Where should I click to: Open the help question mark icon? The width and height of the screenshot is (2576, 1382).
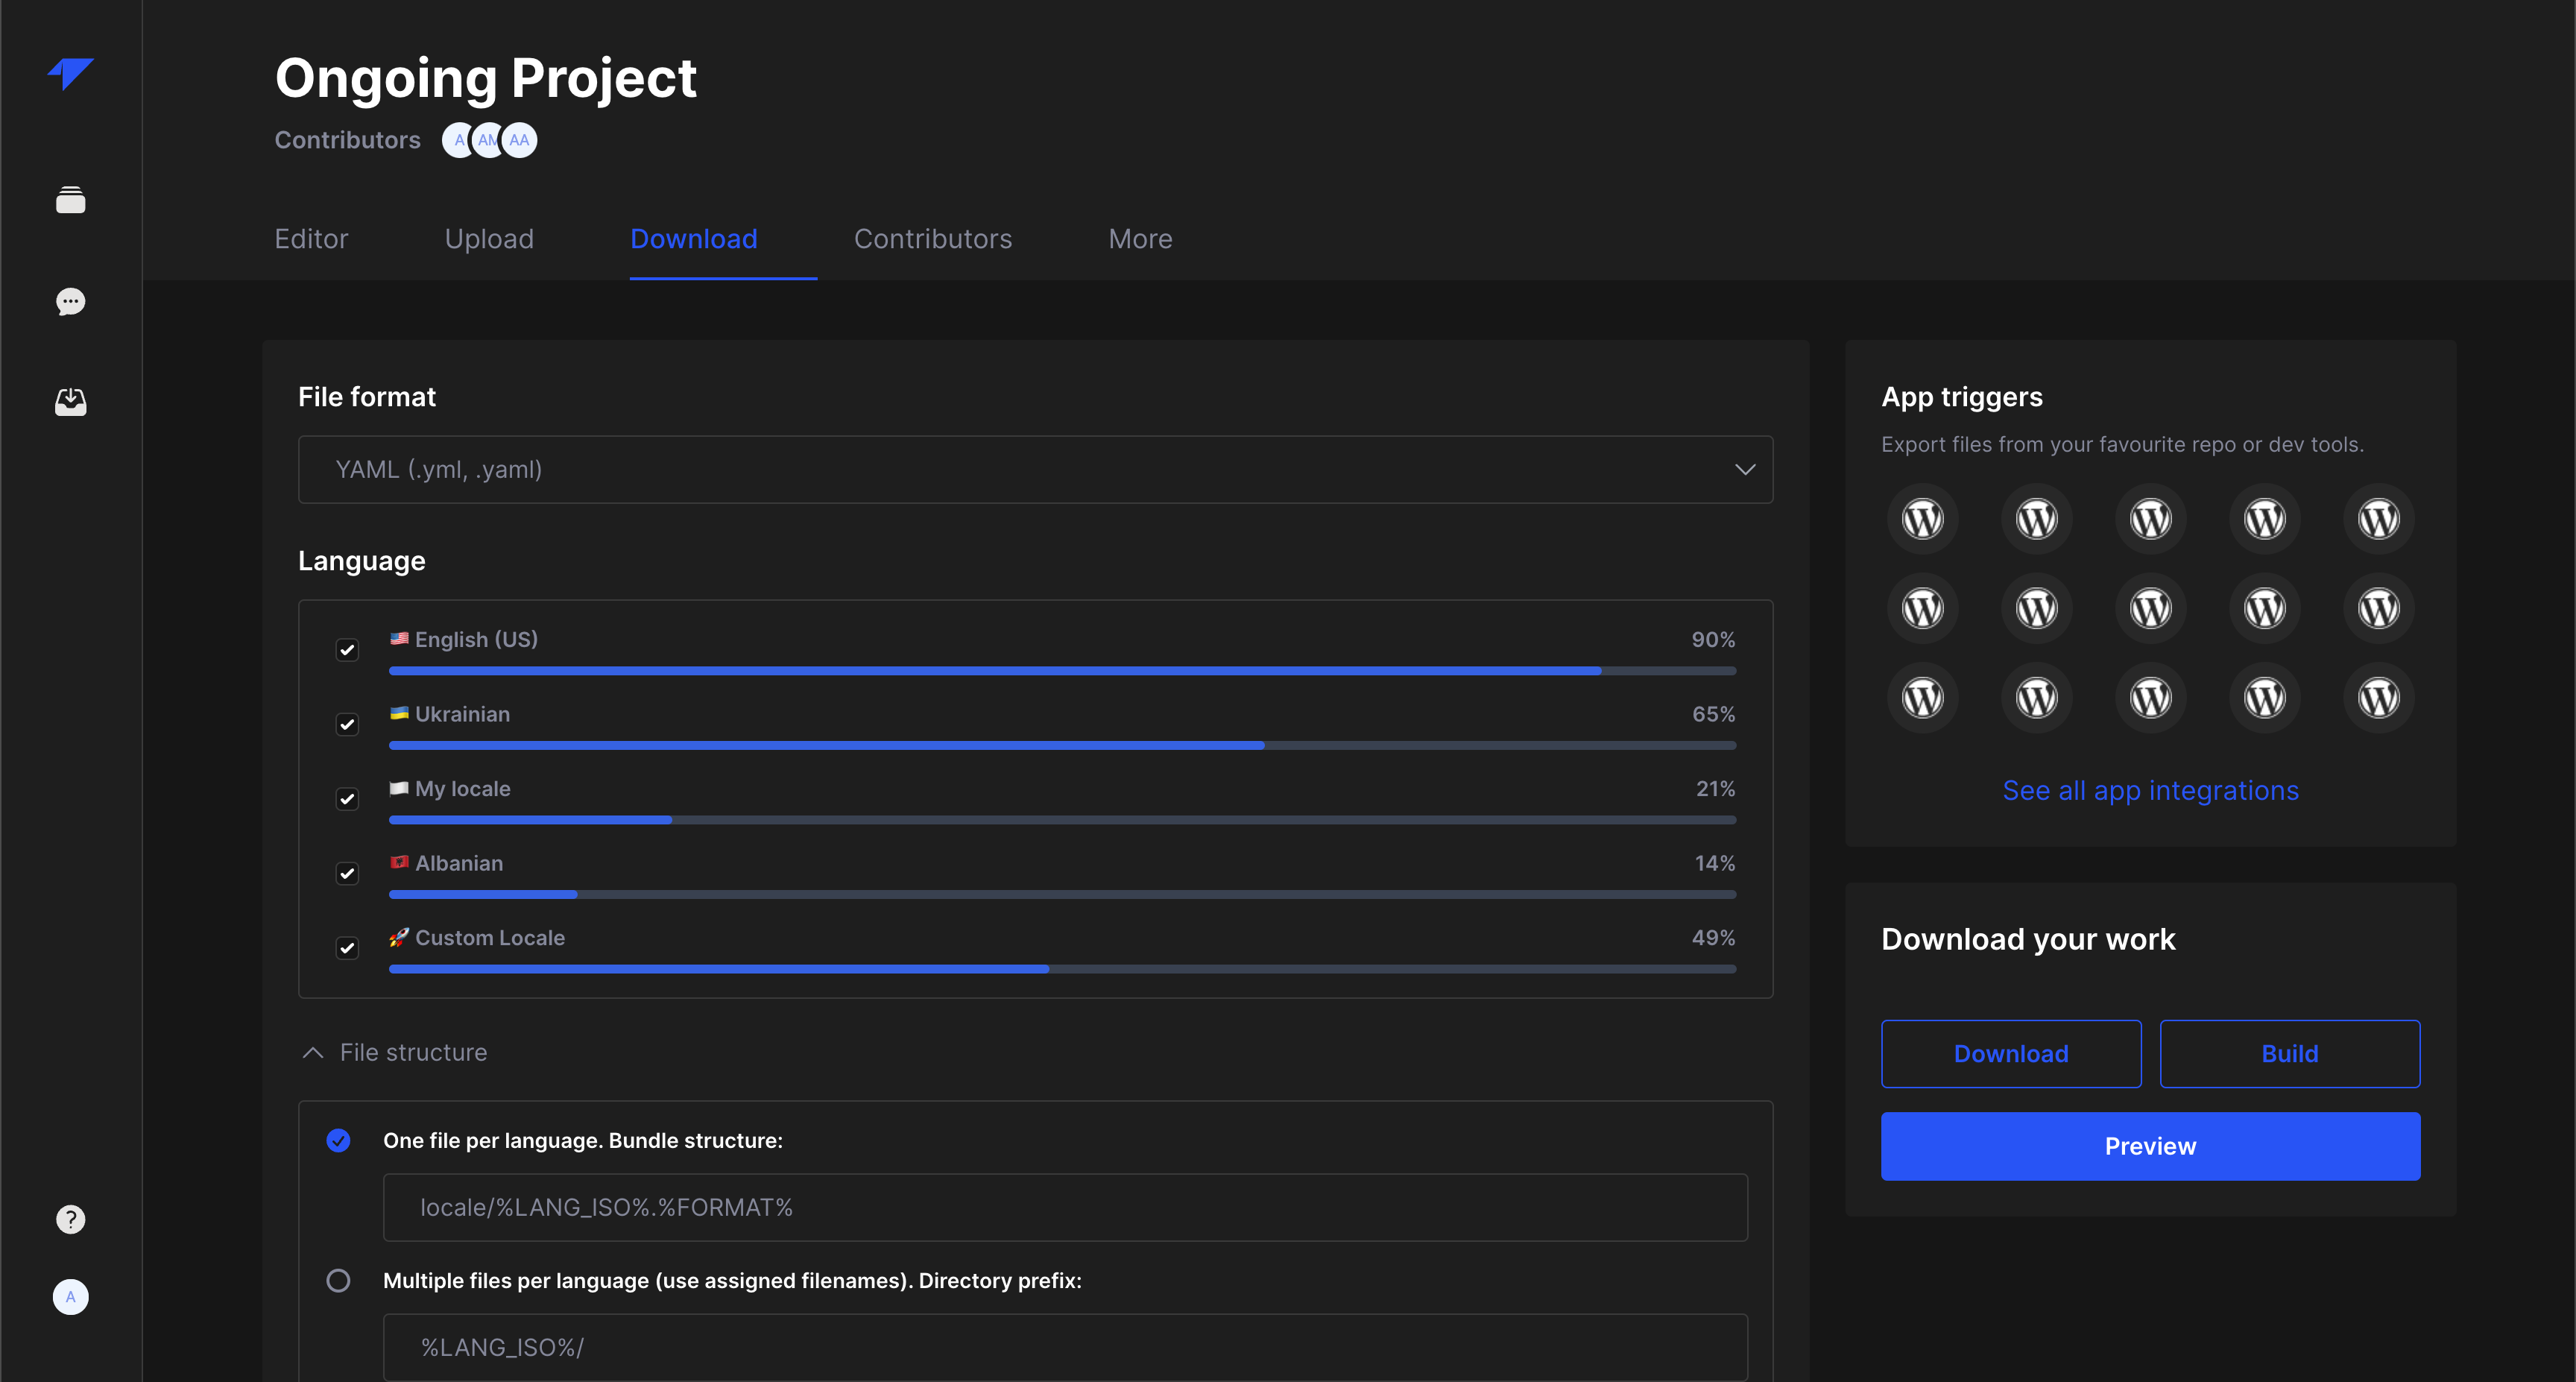[70, 1219]
